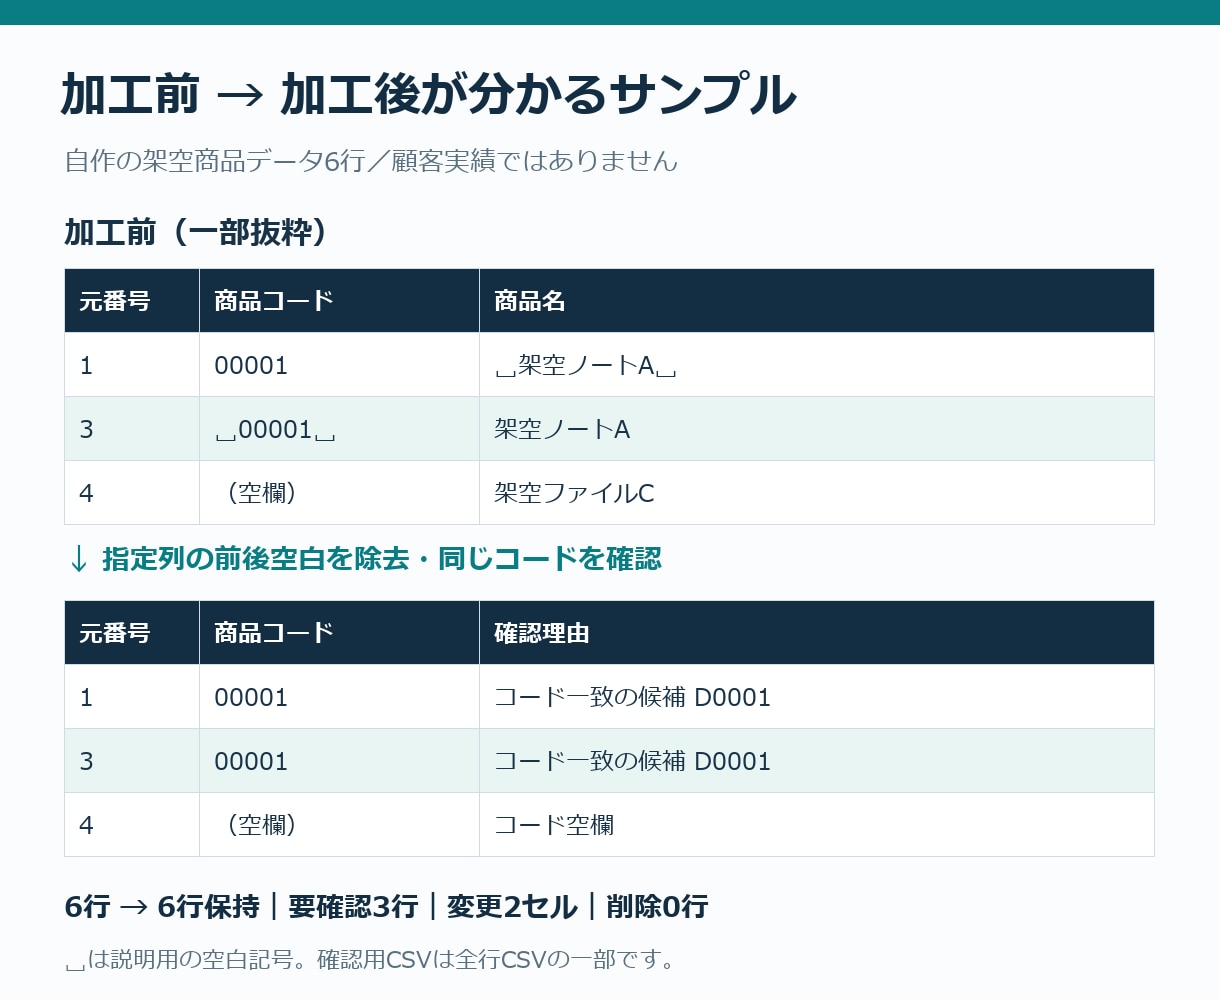Click （空欄） in the コード空欄 row
The image size is (1220, 1000).
pyautogui.click(x=339, y=825)
